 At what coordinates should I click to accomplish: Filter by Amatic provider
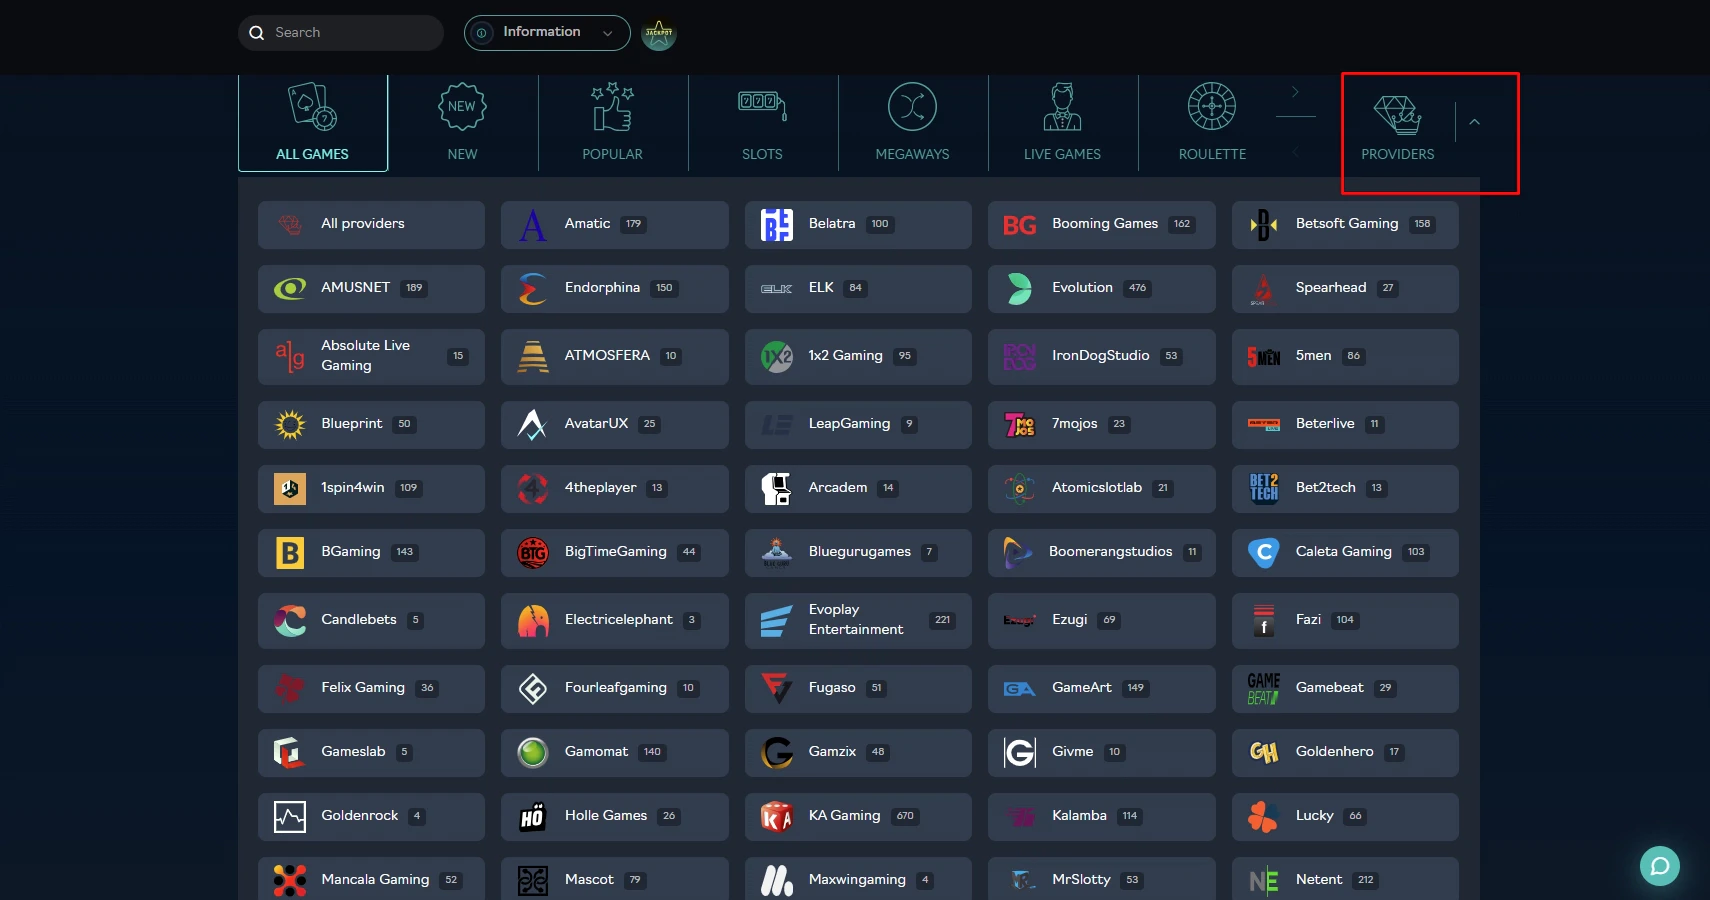[615, 224]
